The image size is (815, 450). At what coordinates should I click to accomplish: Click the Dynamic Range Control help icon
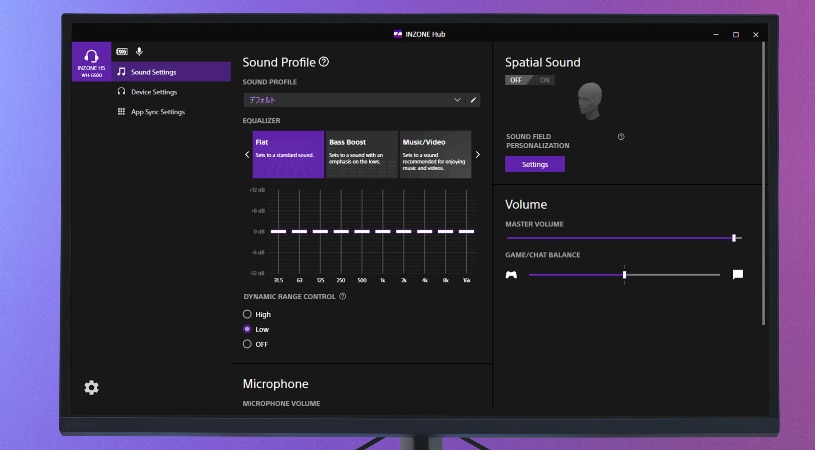pos(343,296)
